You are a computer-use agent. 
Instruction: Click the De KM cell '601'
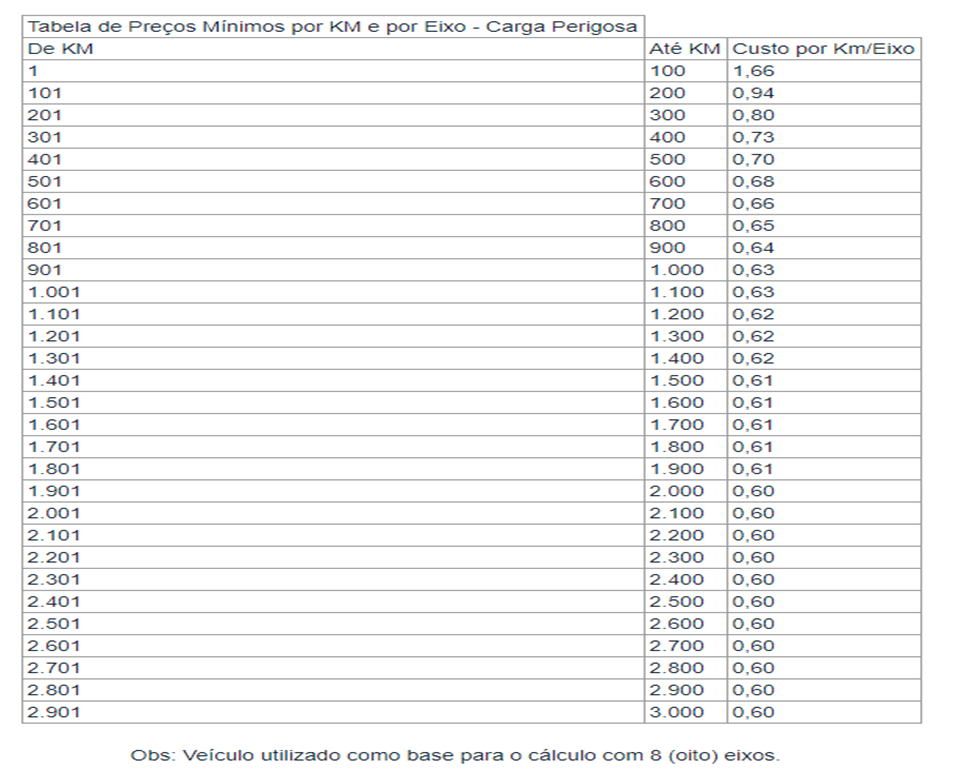(x=333, y=204)
